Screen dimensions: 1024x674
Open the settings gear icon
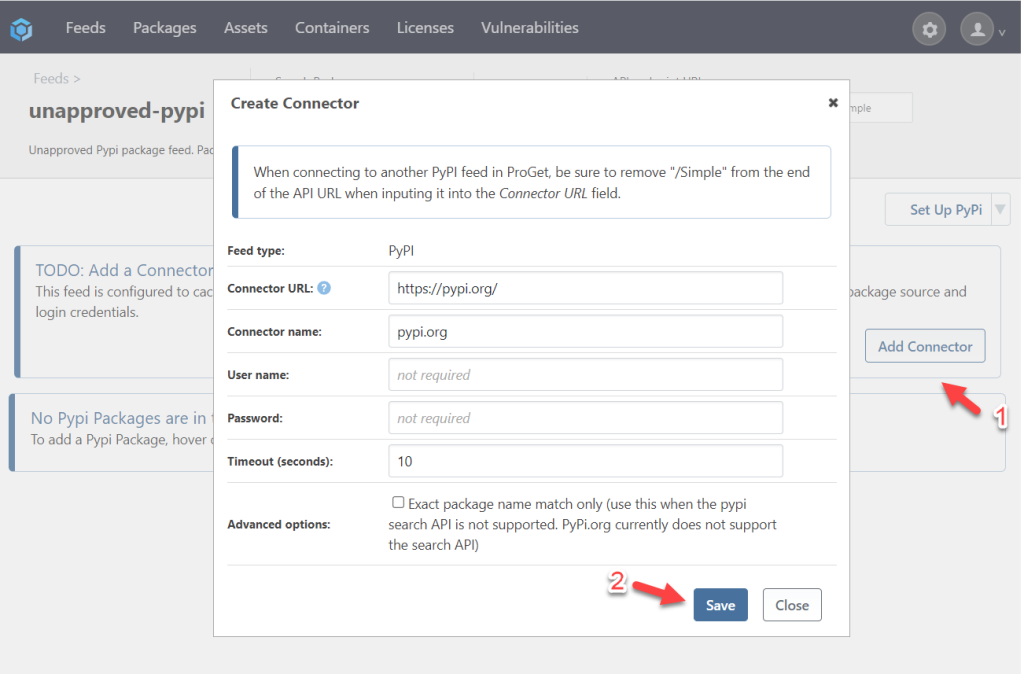[929, 30]
